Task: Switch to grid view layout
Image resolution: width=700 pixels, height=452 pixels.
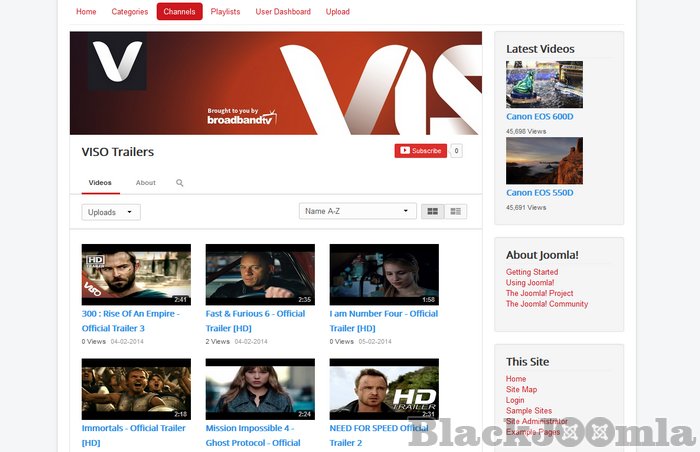Action: 433,211
